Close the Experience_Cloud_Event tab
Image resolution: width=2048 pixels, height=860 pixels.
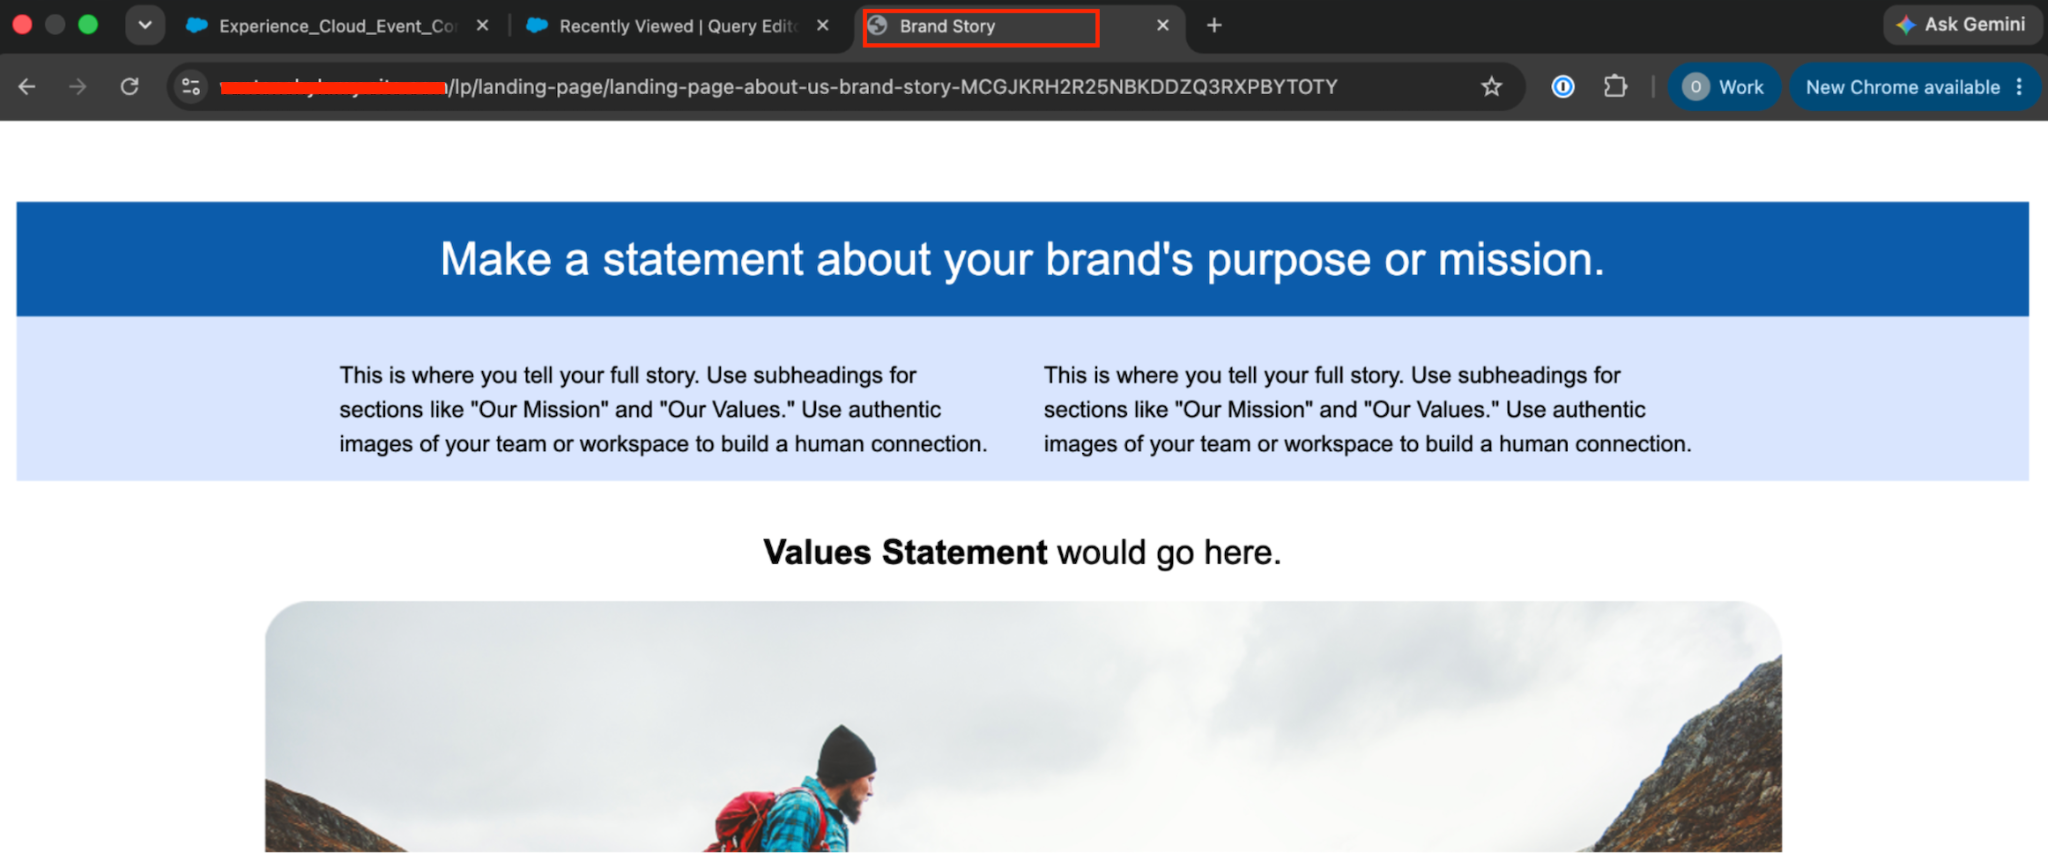tap(483, 26)
